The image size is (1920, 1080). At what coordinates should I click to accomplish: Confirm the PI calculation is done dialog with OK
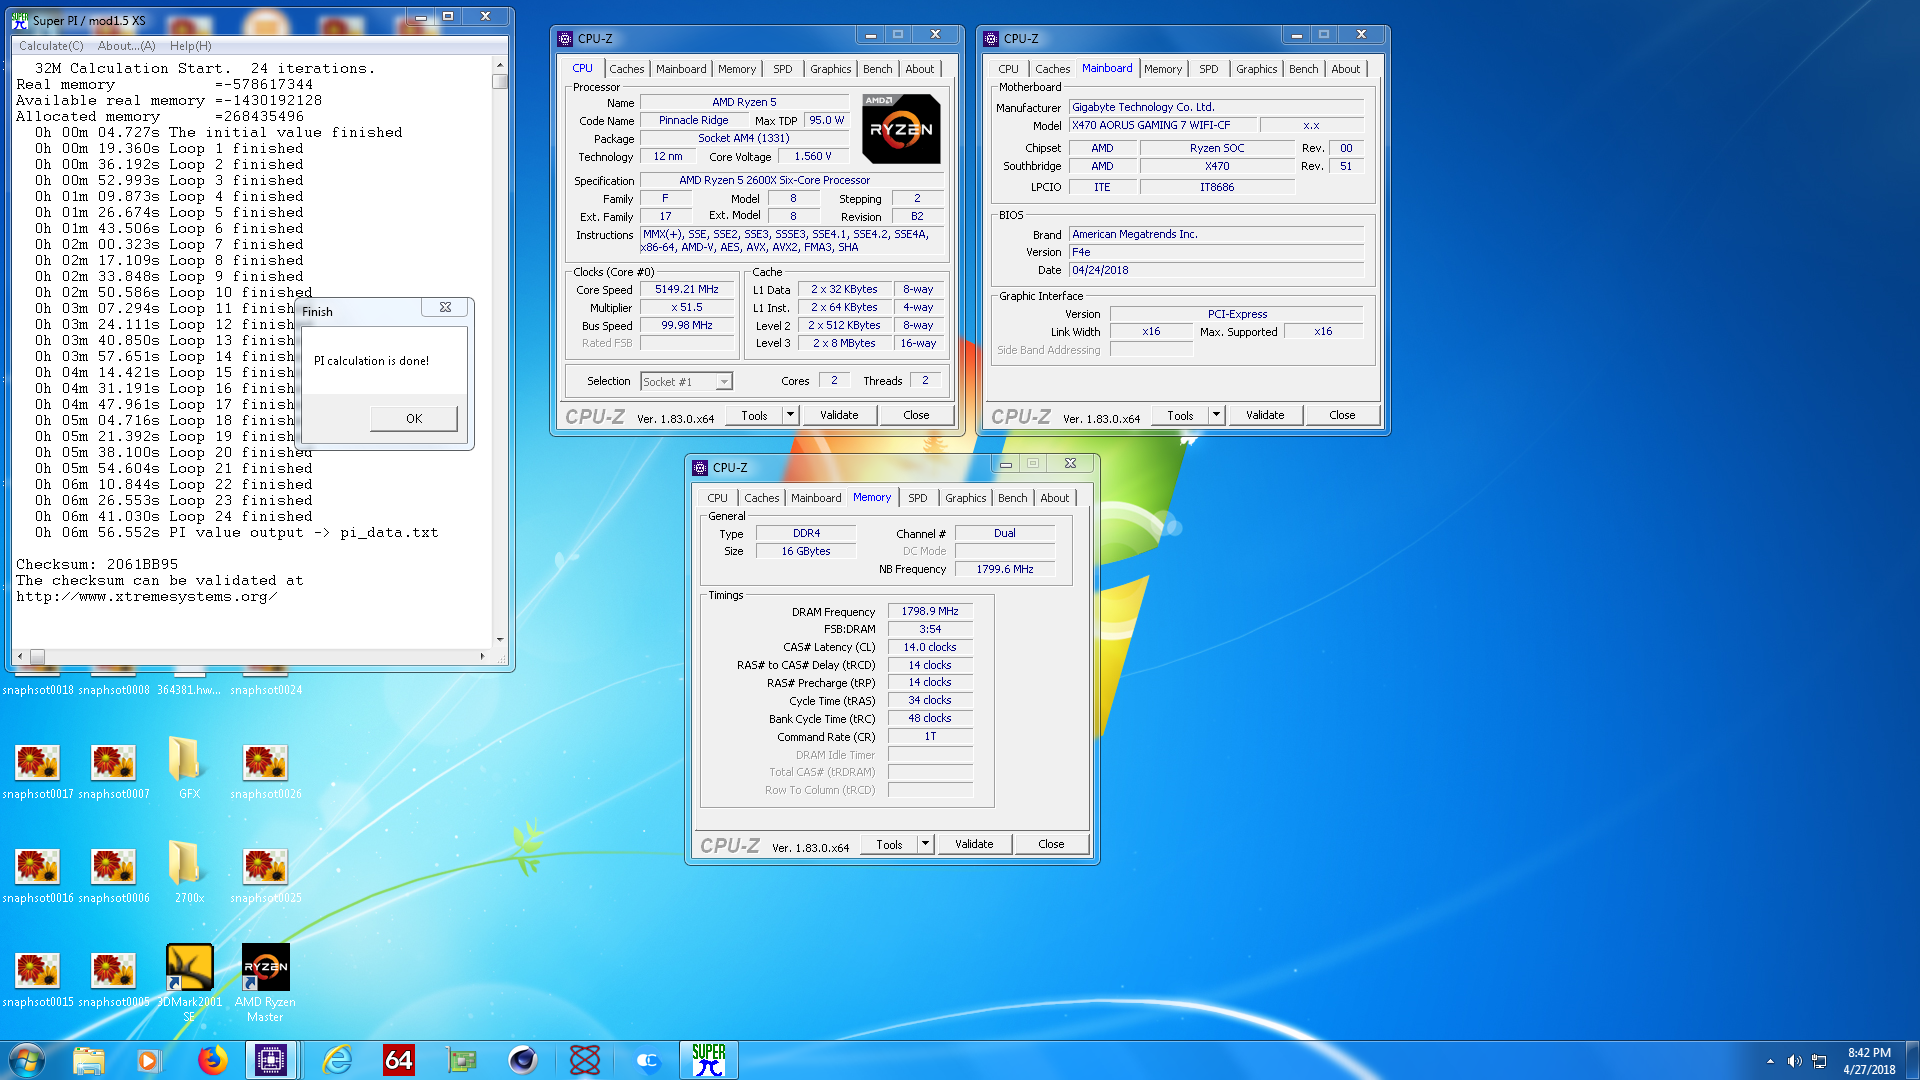point(414,419)
